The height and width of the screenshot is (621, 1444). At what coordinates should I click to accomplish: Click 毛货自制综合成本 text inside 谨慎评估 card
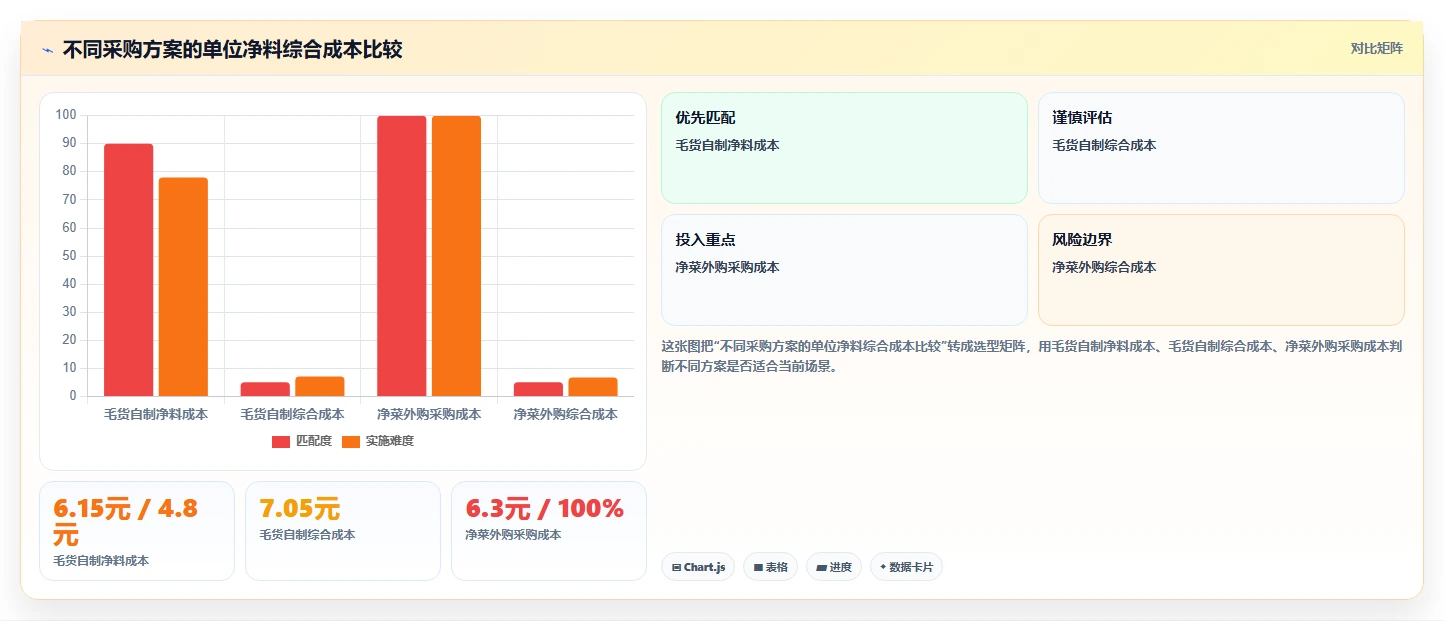(x=1104, y=146)
